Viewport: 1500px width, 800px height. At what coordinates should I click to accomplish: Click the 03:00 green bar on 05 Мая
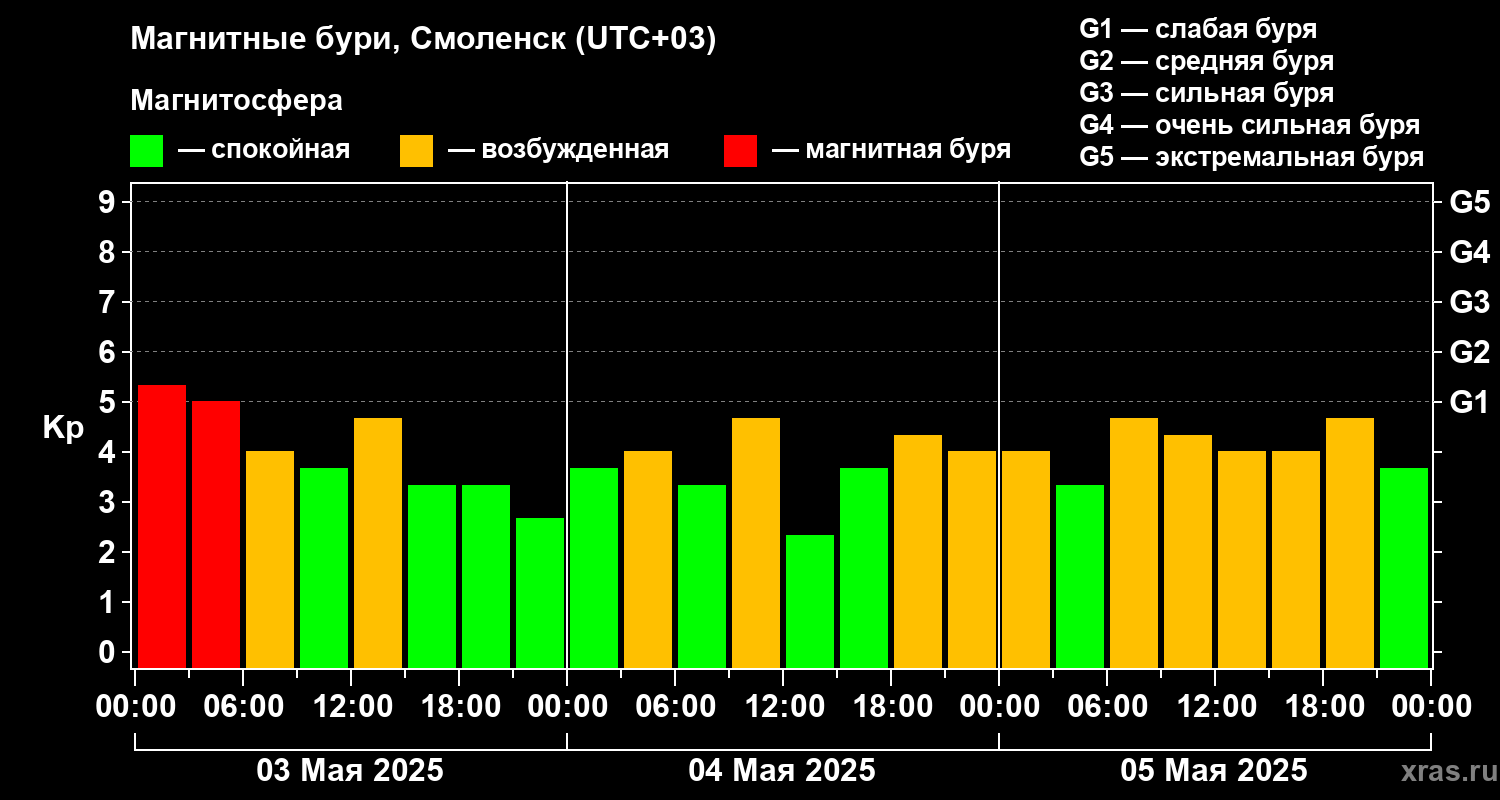coord(1080,576)
